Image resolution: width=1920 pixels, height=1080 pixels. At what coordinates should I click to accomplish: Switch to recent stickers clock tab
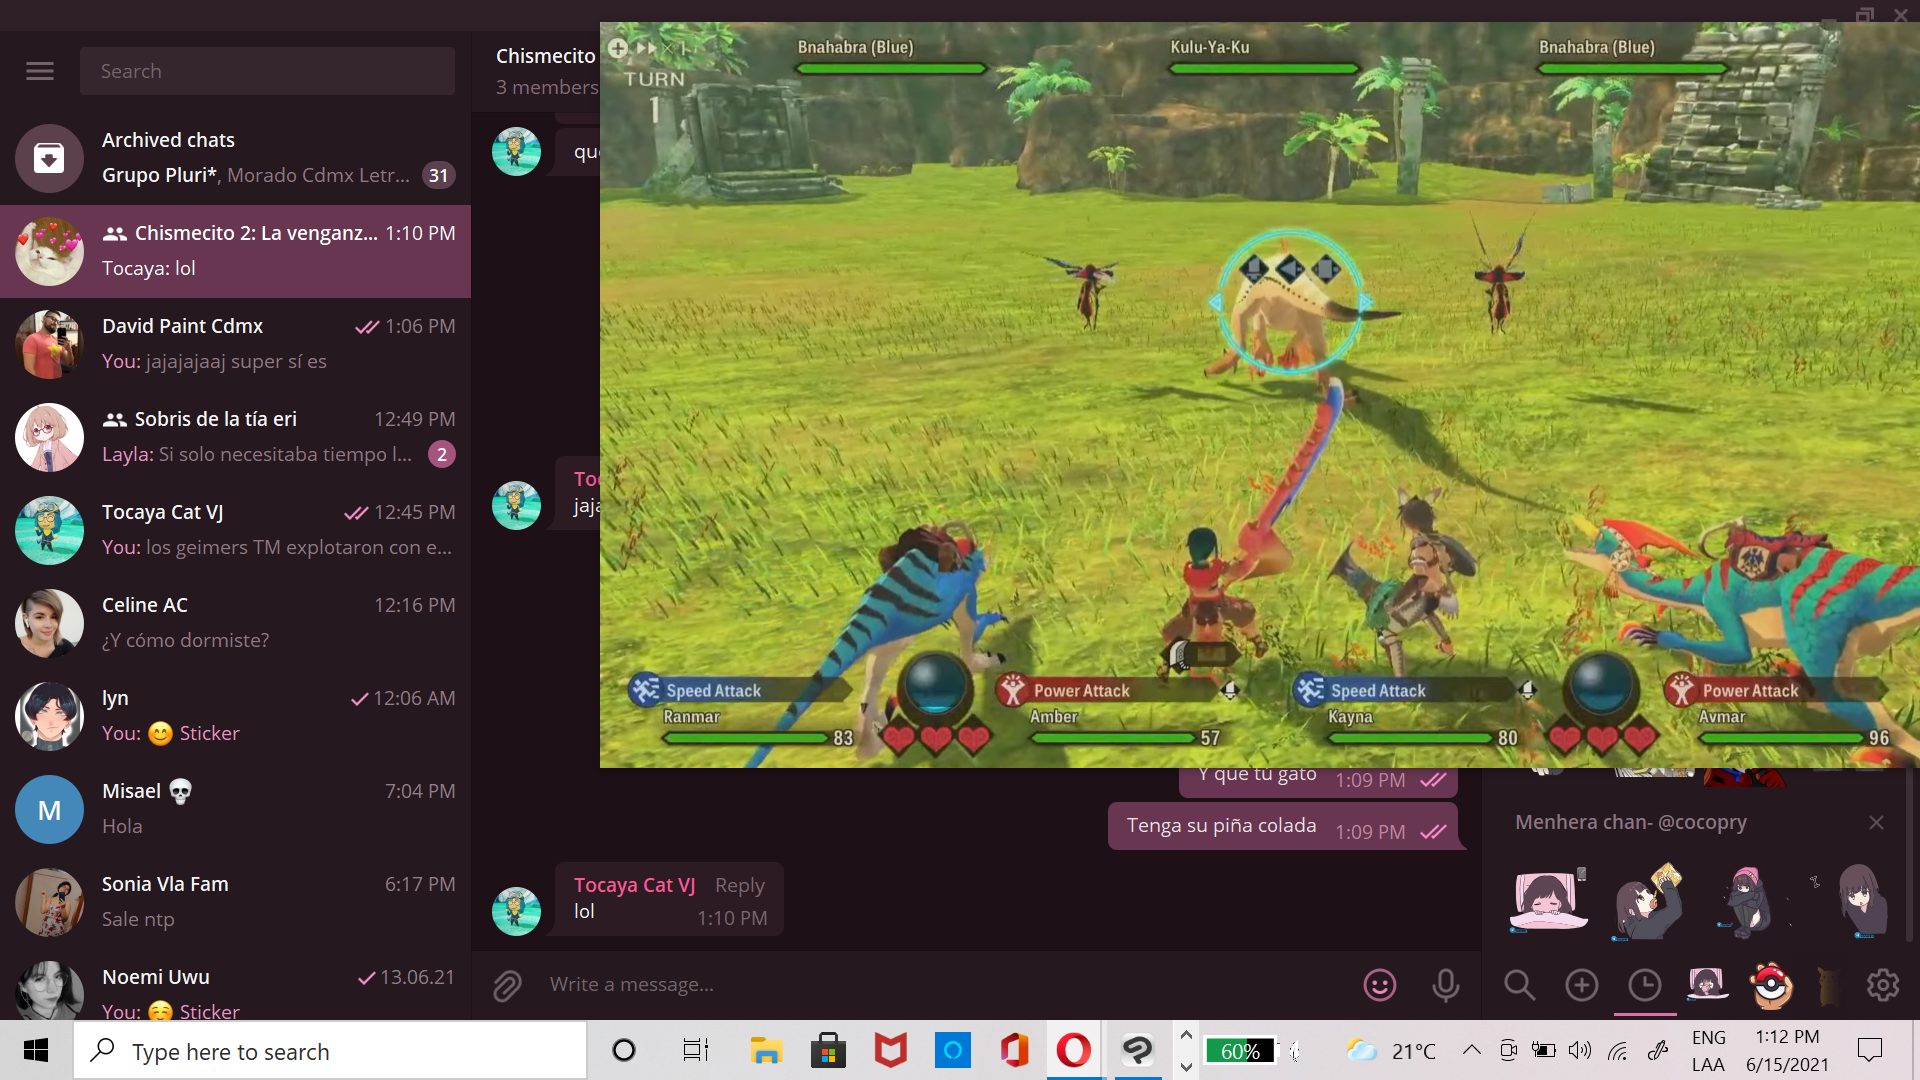[x=1644, y=985]
